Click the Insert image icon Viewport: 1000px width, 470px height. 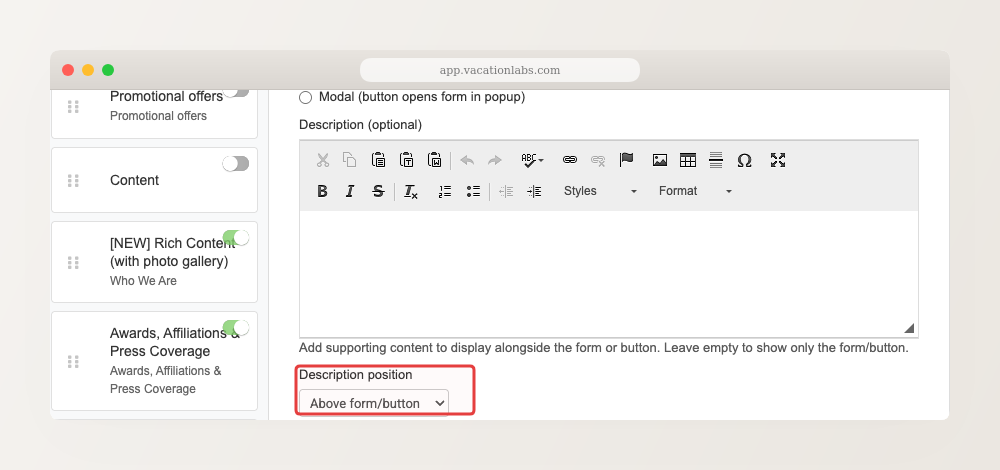pos(660,160)
